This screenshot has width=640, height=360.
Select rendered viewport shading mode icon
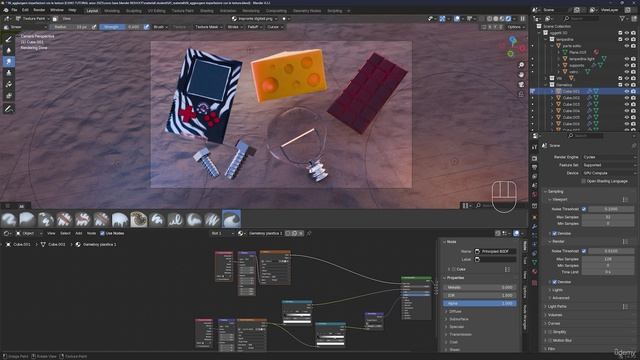tap(509, 19)
